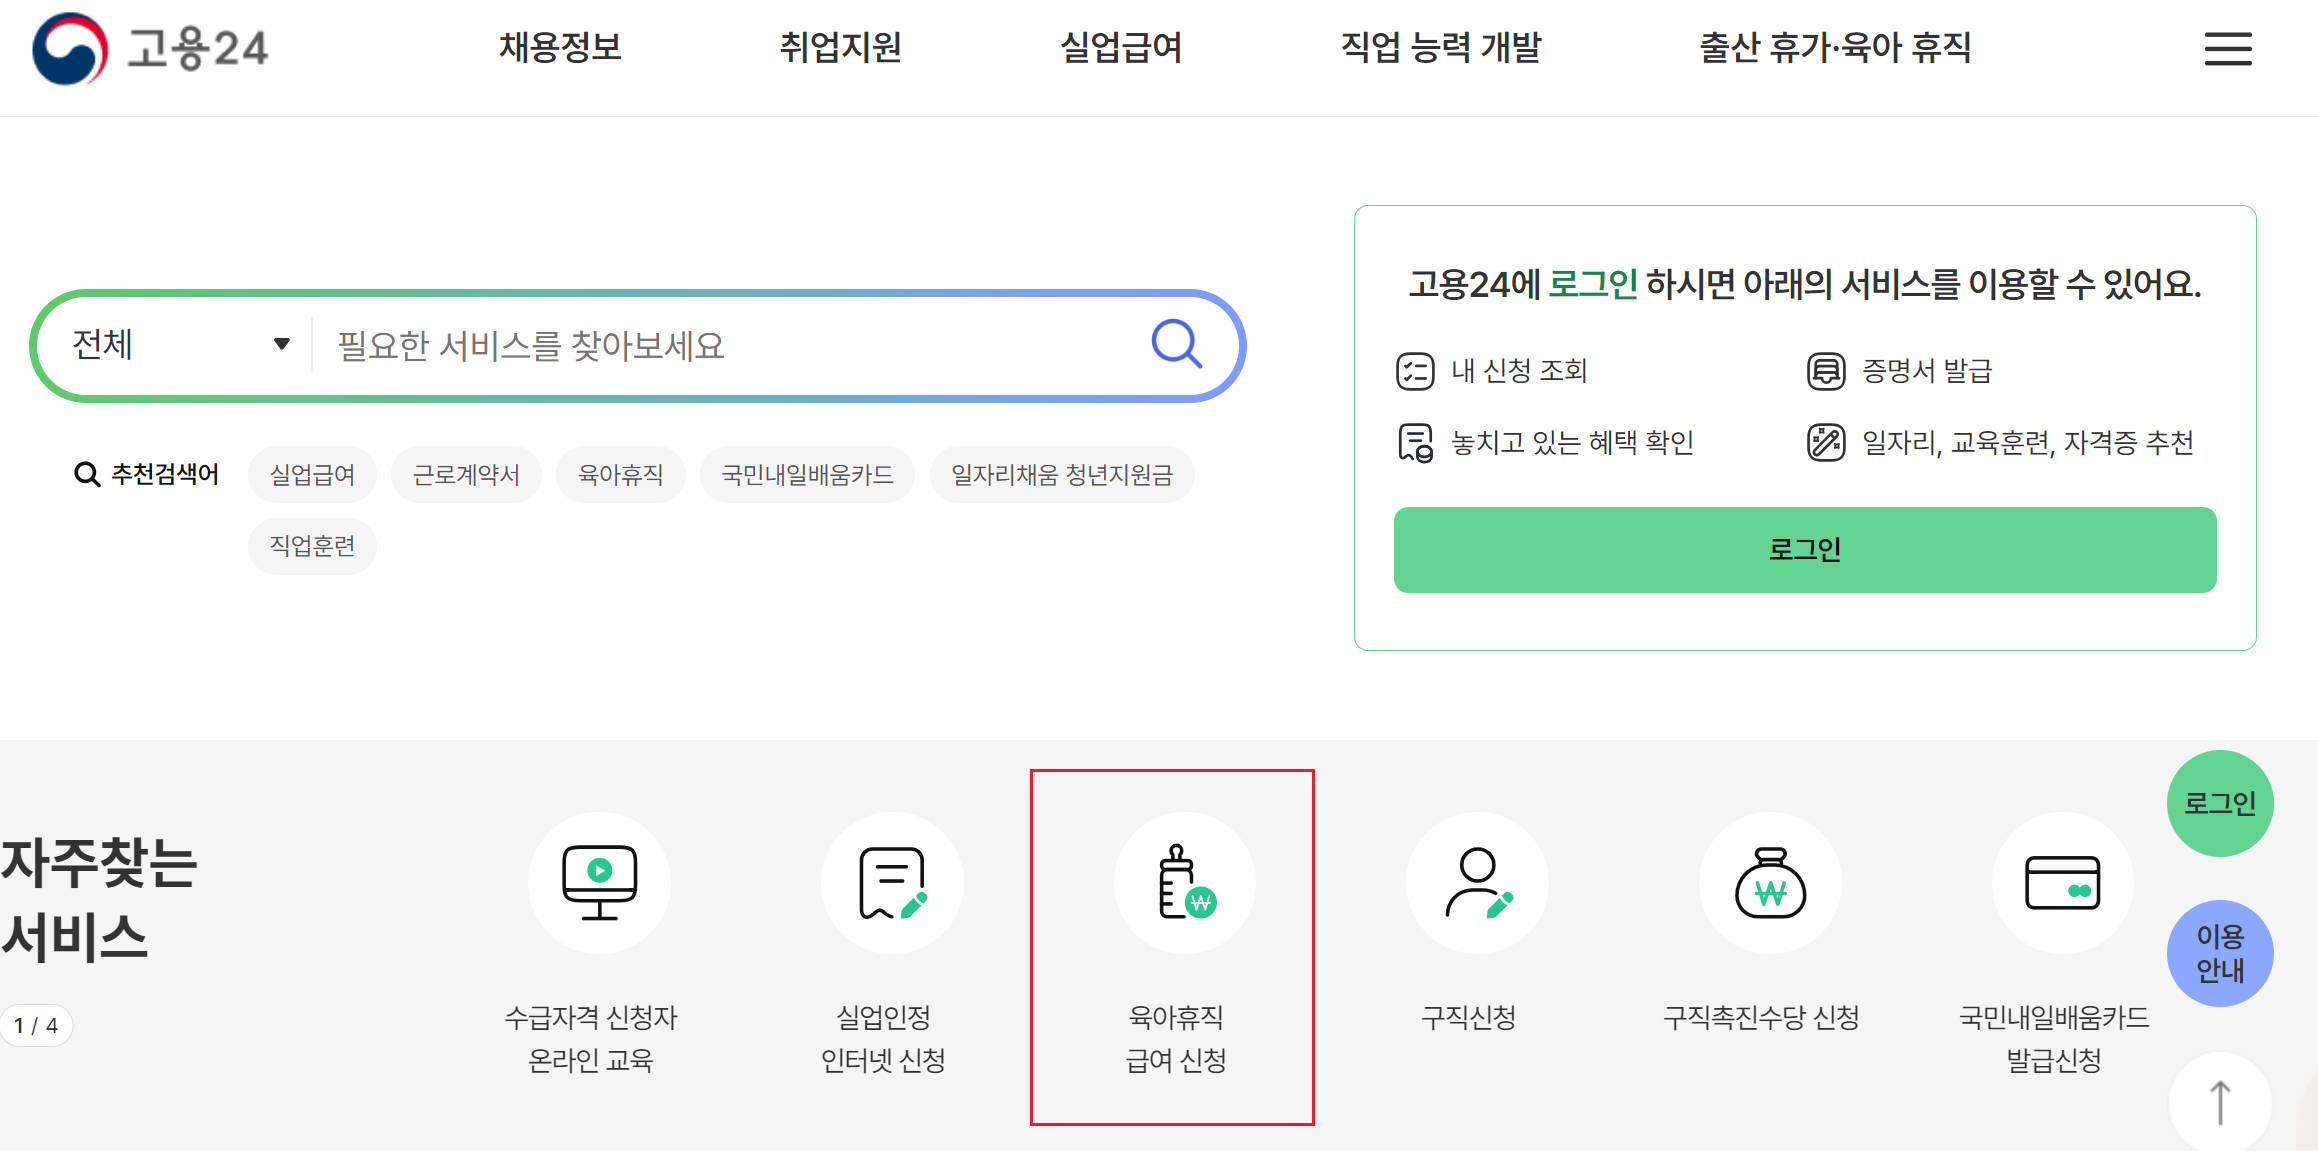The image size is (2318, 1151).
Task: Click the 이용안내 floating button
Action: coord(2219,953)
